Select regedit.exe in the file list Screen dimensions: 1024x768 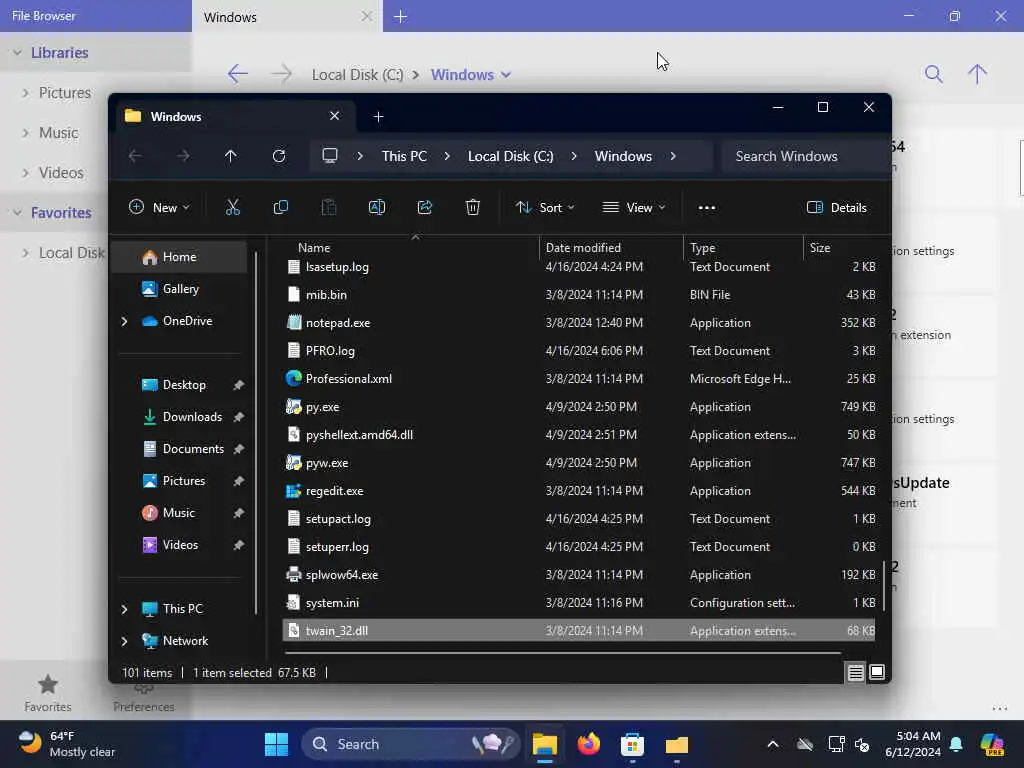point(579,490)
